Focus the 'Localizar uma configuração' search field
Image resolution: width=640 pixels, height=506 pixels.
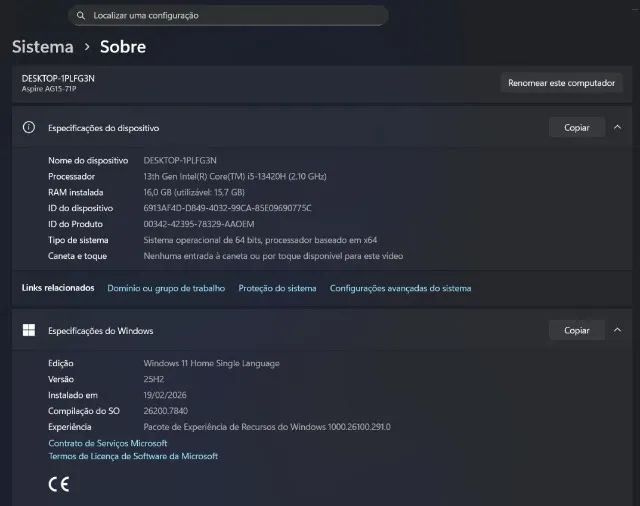coord(230,16)
